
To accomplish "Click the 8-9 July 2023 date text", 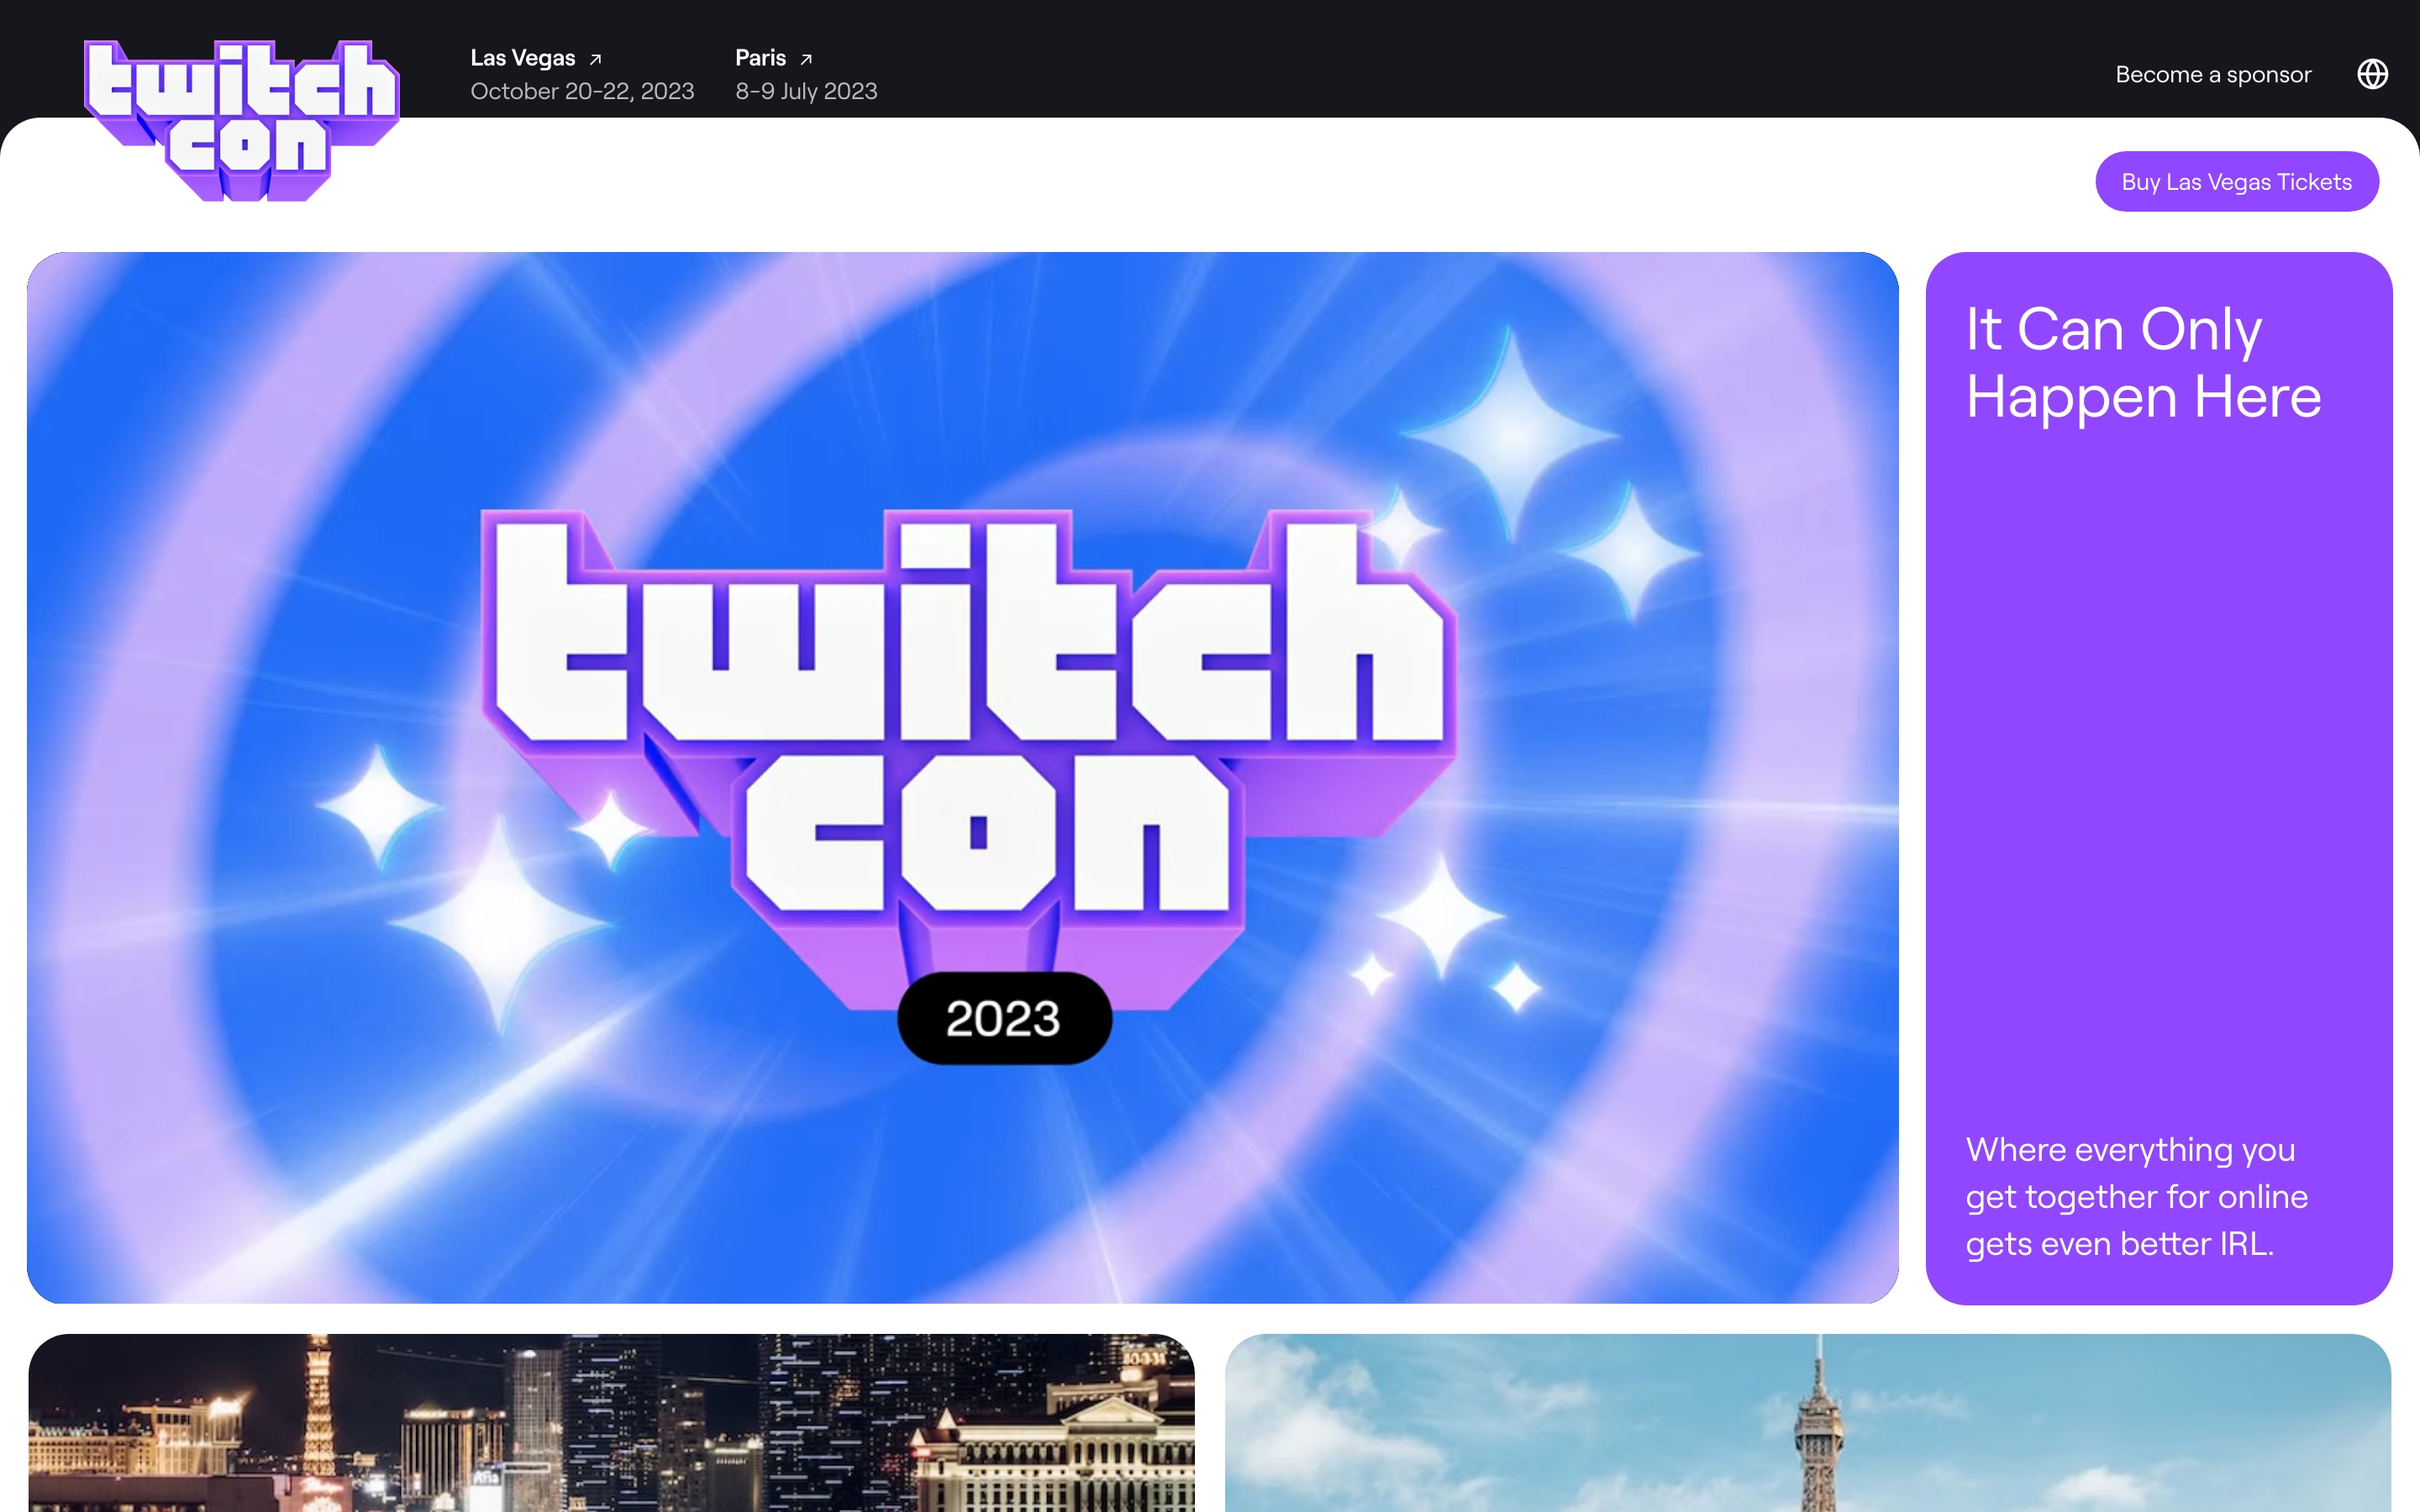I will click(x=806, y=91).
